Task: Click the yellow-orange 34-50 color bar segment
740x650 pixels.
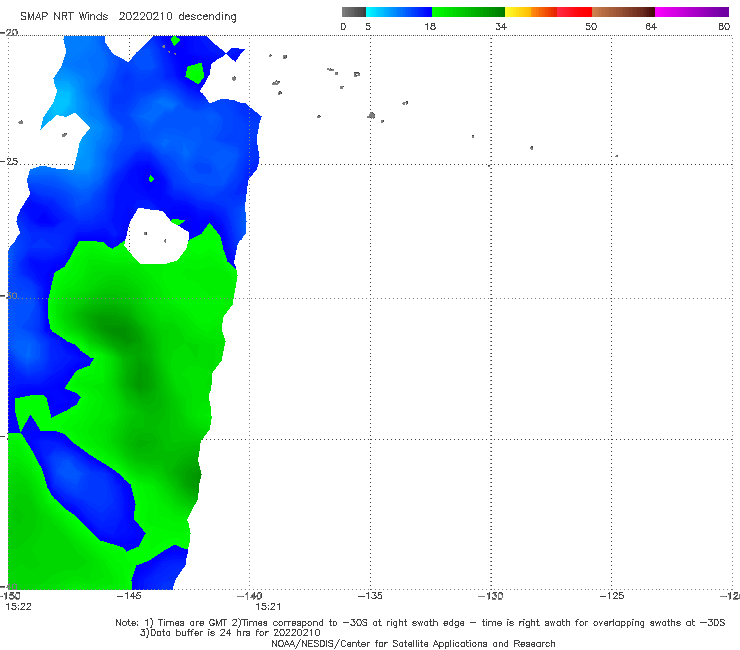Action: pos(548,12)
